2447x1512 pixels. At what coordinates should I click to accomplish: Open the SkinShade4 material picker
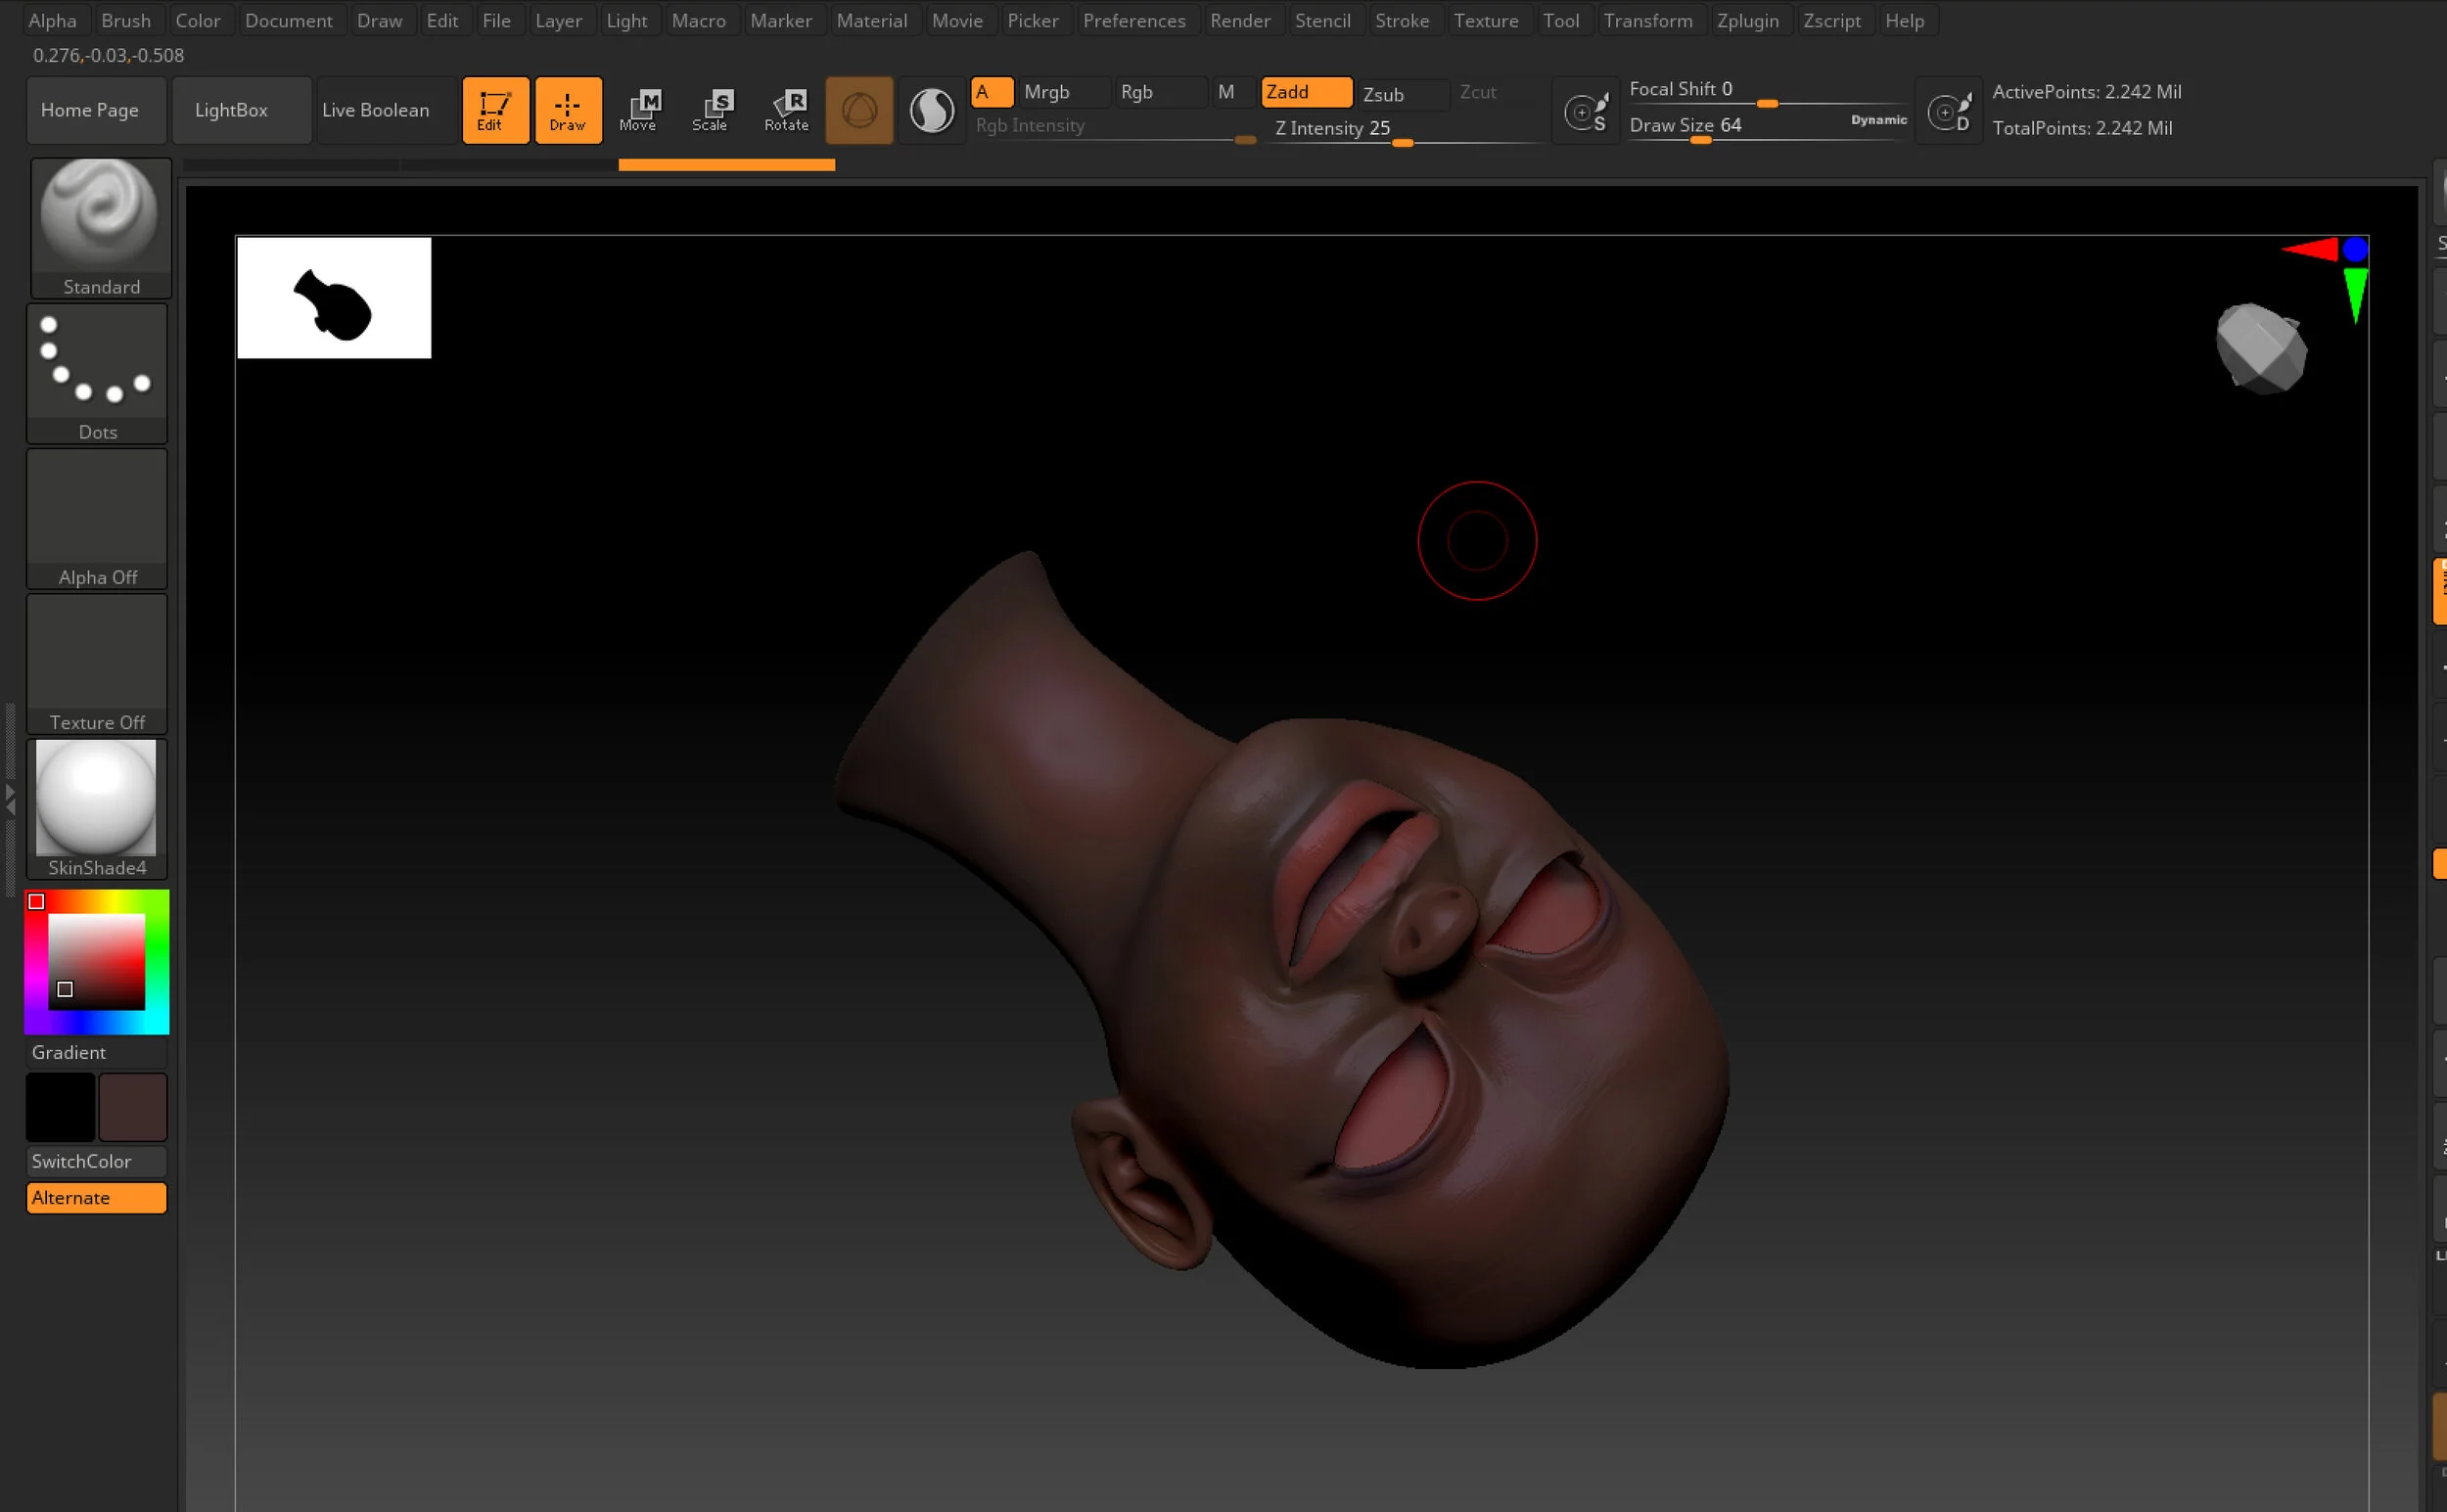tap(96, 800)
